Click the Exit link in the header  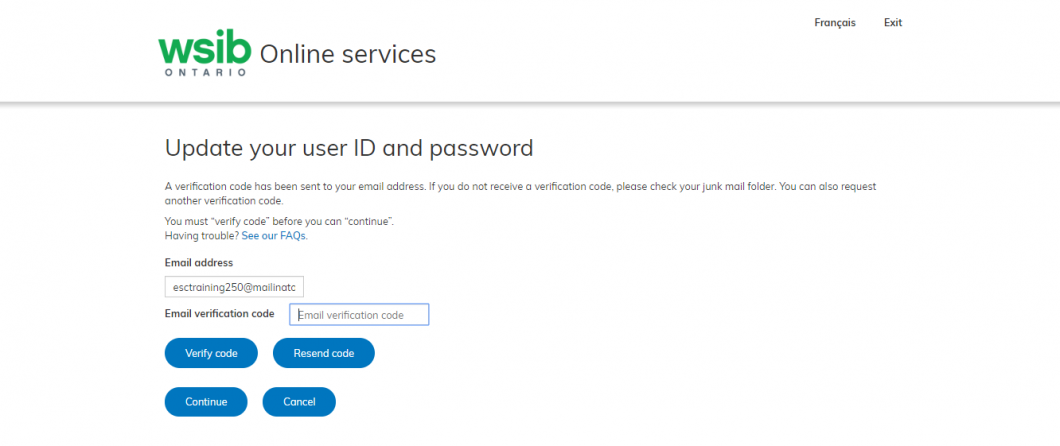[893, 23]
